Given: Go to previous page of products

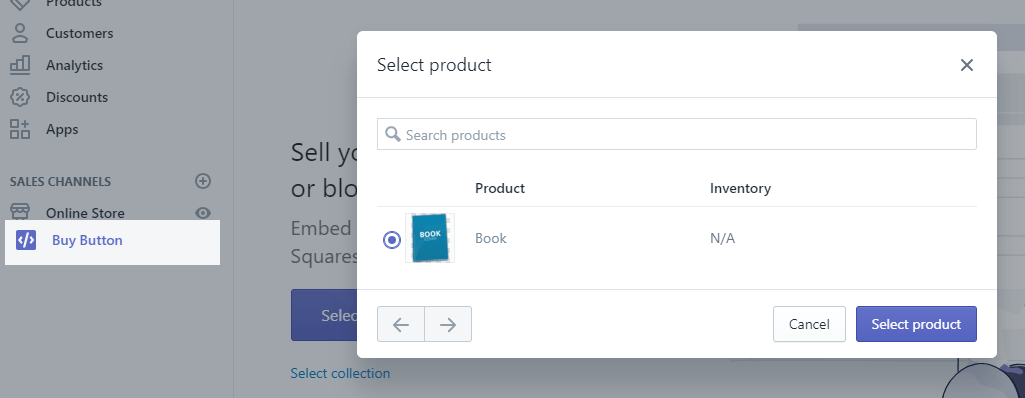Looking at the screenshot, I should coord(401,324).
